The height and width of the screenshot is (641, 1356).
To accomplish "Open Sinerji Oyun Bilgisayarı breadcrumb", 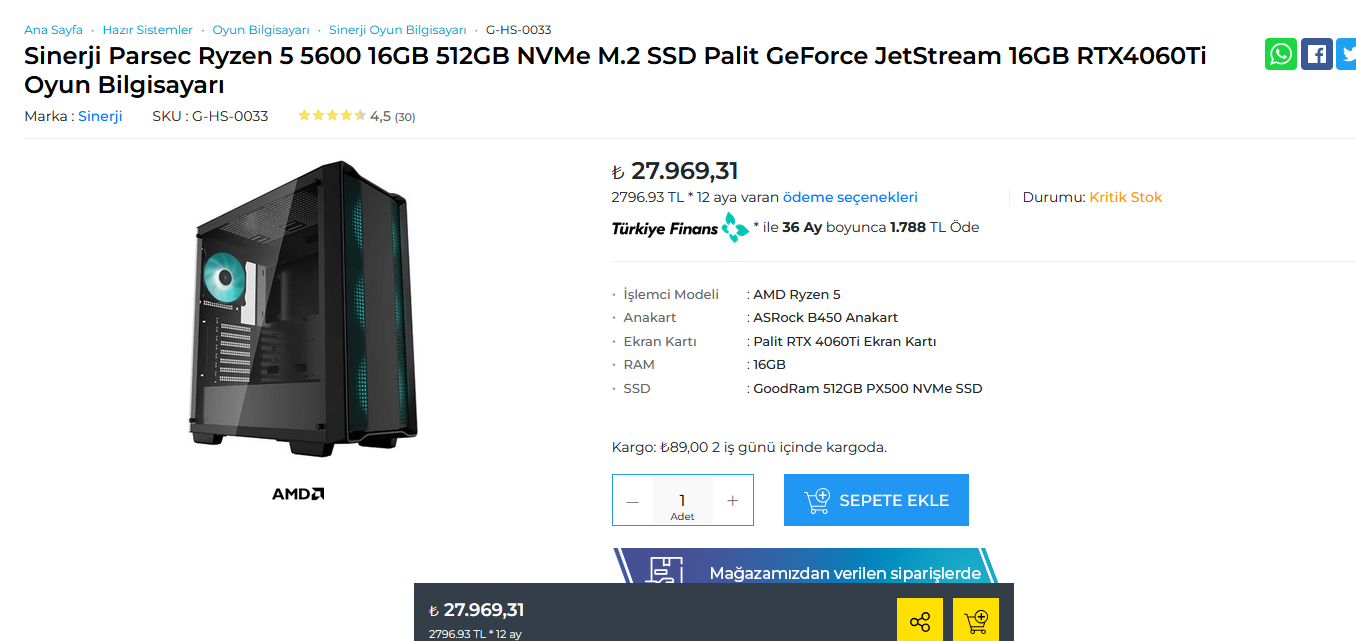I will click(397, 30).
